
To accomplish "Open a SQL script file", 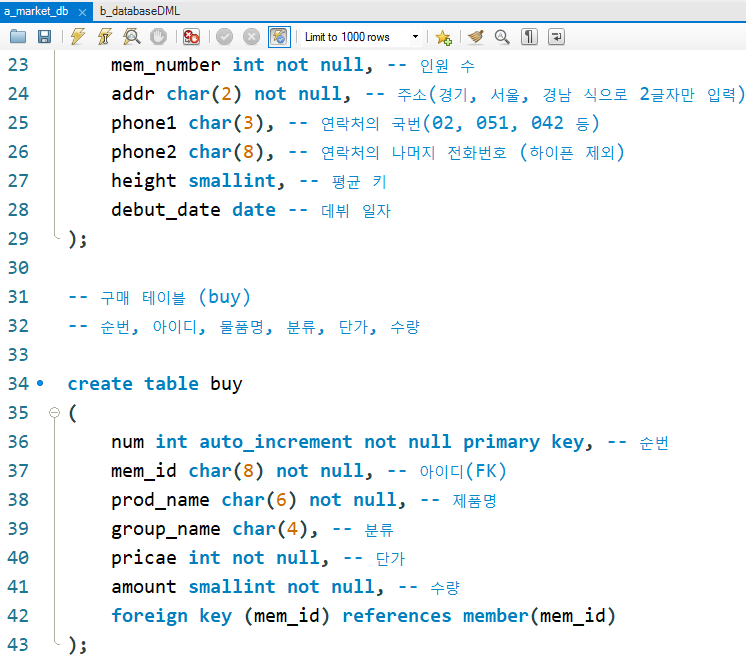I will [18, 37].
